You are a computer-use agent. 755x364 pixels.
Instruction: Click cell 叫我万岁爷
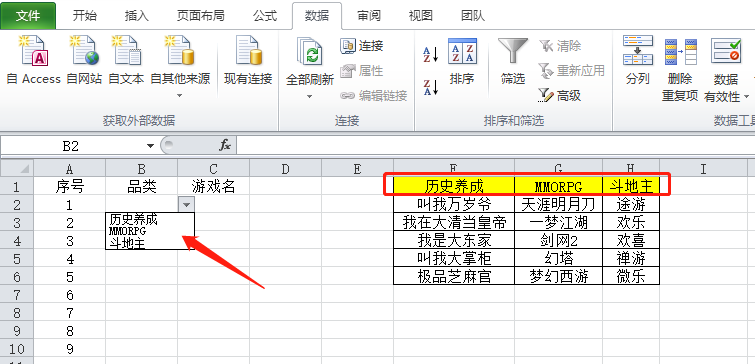coord(454,204)
